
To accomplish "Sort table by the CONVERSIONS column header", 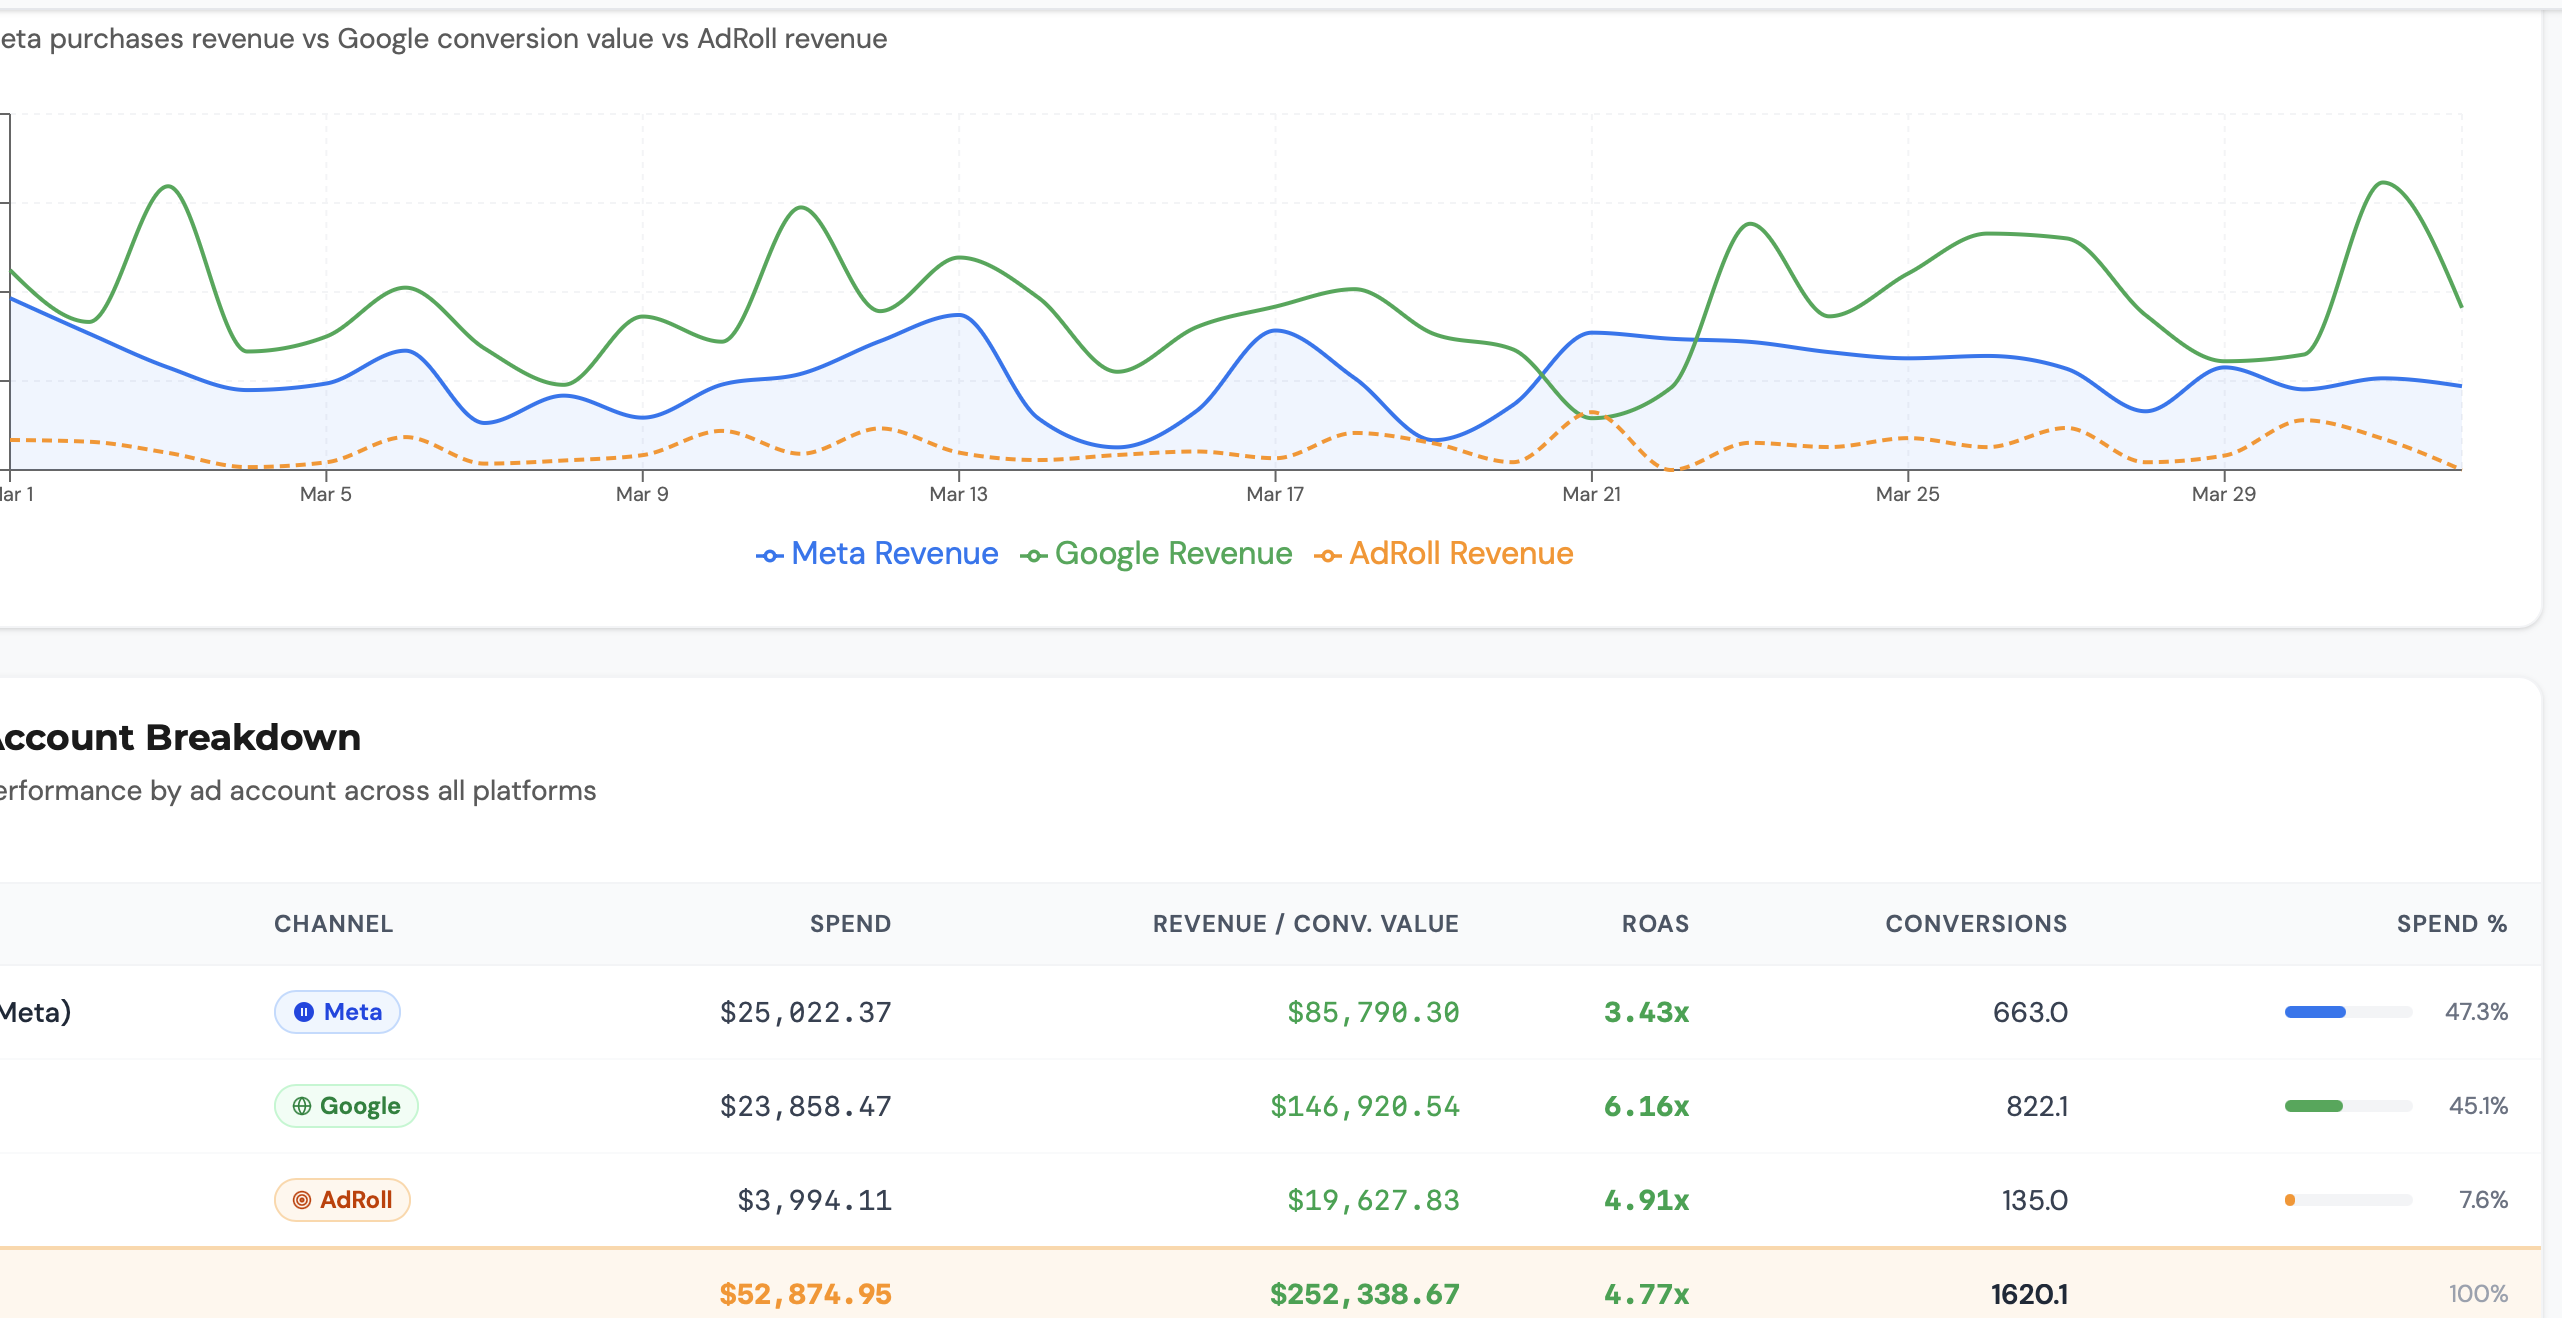I will 1976,924.
